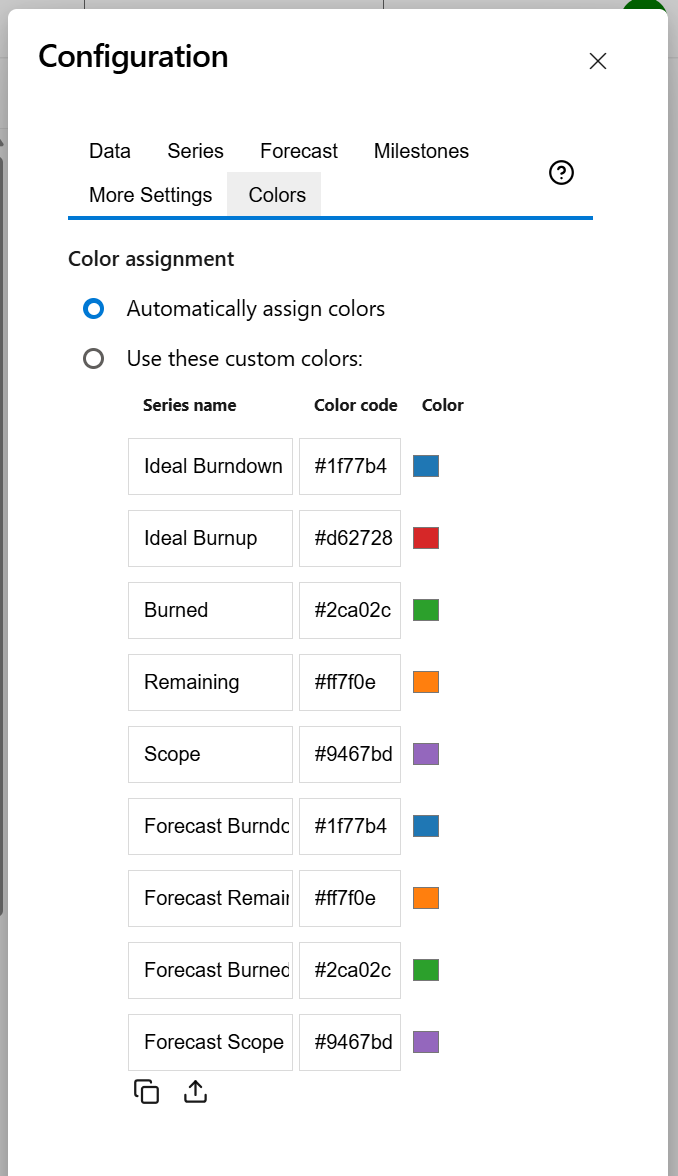Open the help information via the question mark icon
This screenshot has width=678, height=1176.
click(561, 173)
